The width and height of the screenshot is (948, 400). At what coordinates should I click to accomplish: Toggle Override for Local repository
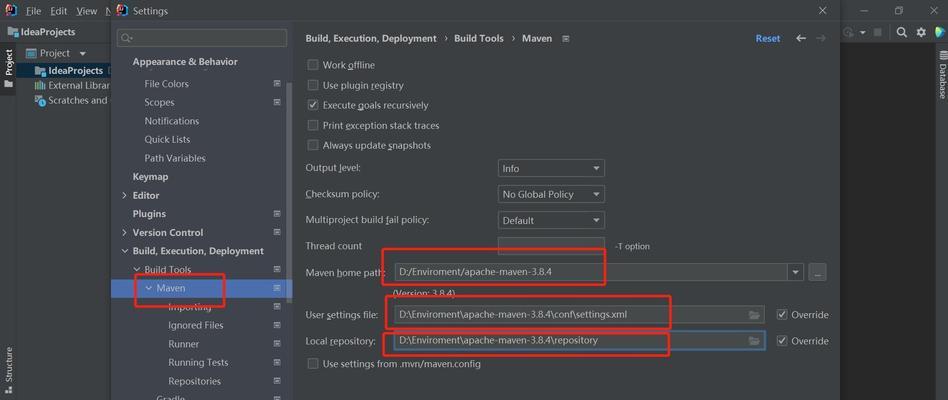click(782, 341)
